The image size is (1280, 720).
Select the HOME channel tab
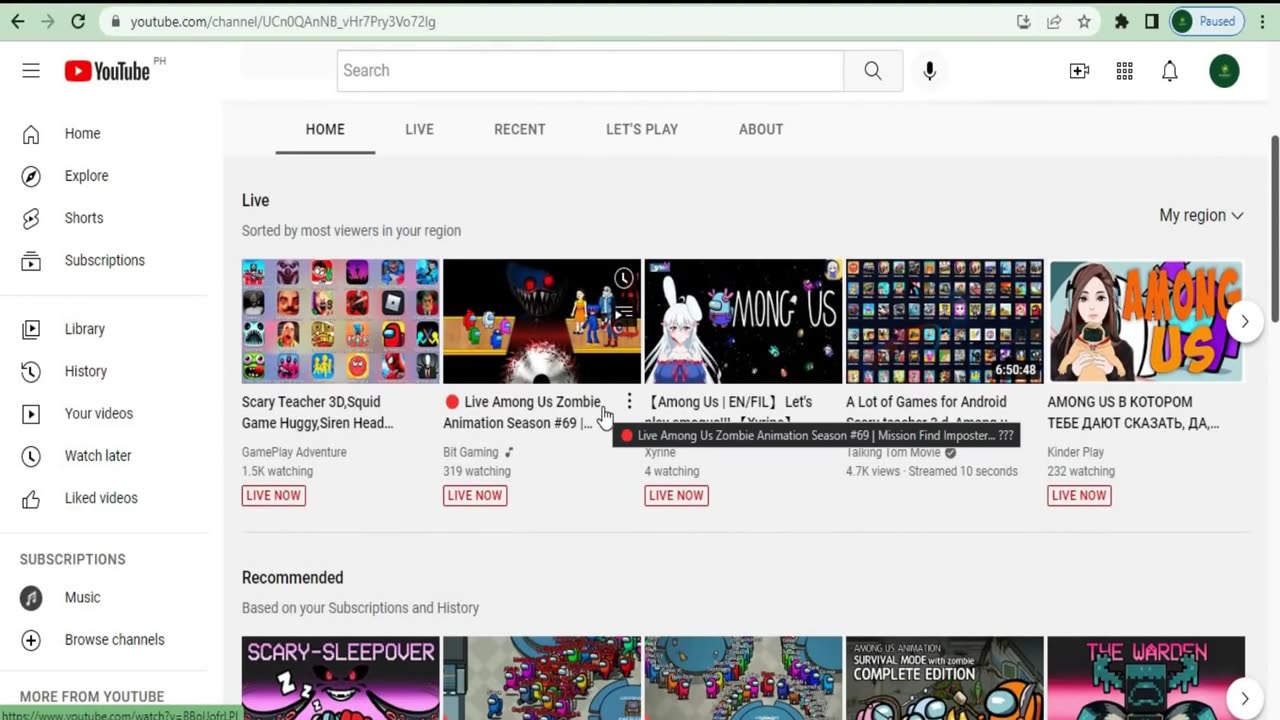click(x=325, y=129)
